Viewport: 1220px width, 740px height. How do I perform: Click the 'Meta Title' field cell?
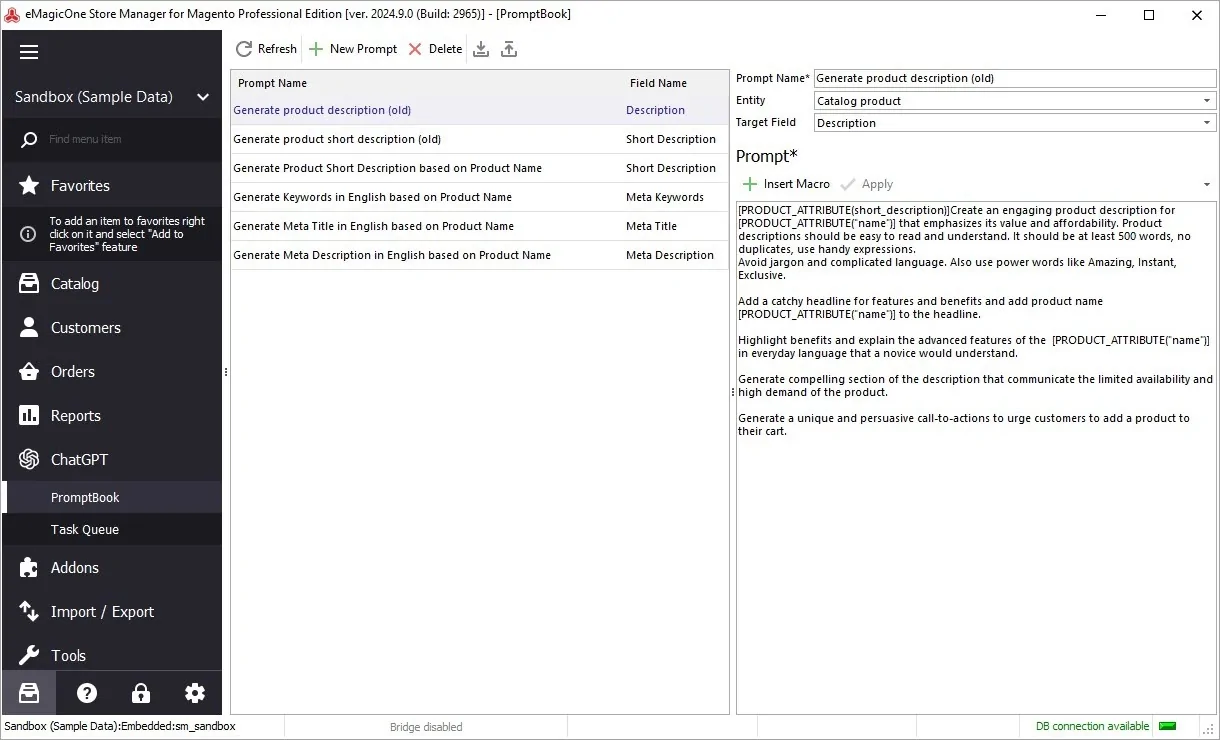click(651, 226)
